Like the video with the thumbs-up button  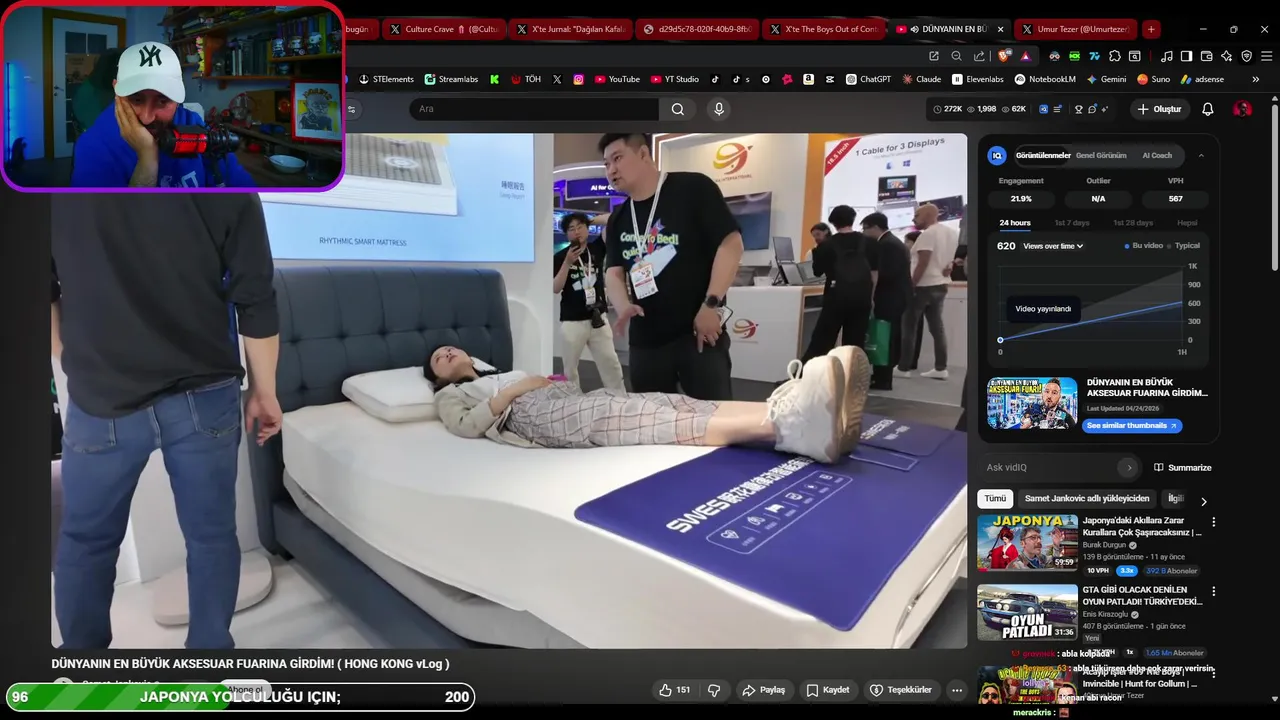[x=674, y=690]
